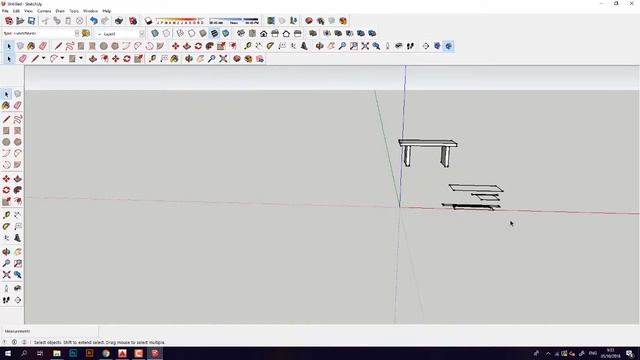
Task: Open 3D Warehouse from Getting Started toolbar
Action: click(x=237, y=59)
